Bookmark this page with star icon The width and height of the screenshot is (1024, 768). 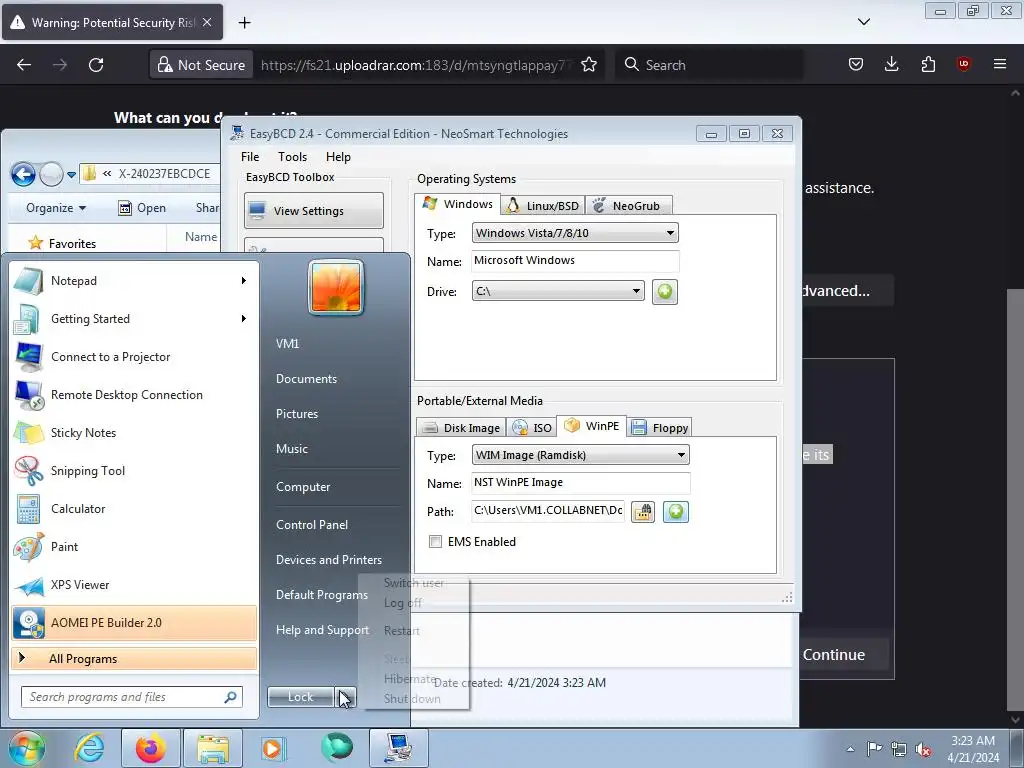[589, 65]
